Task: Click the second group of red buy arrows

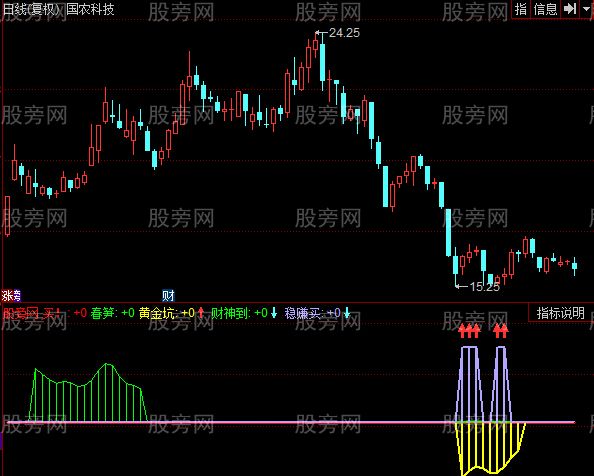Action: [x=501, y=331]
